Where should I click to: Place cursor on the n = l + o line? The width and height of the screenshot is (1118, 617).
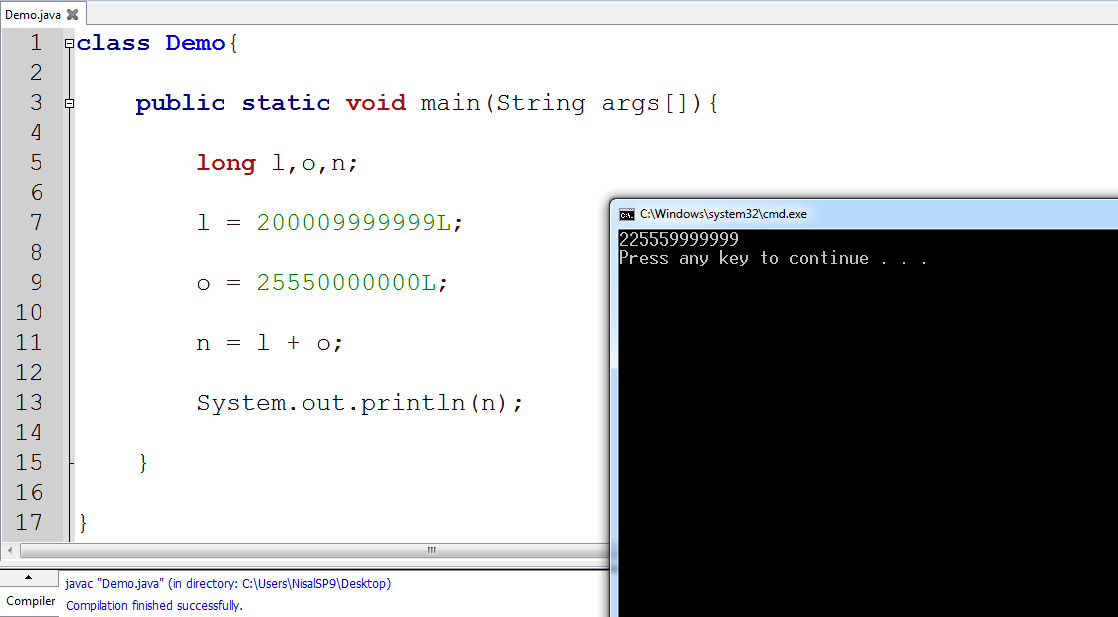pos(270,342)
